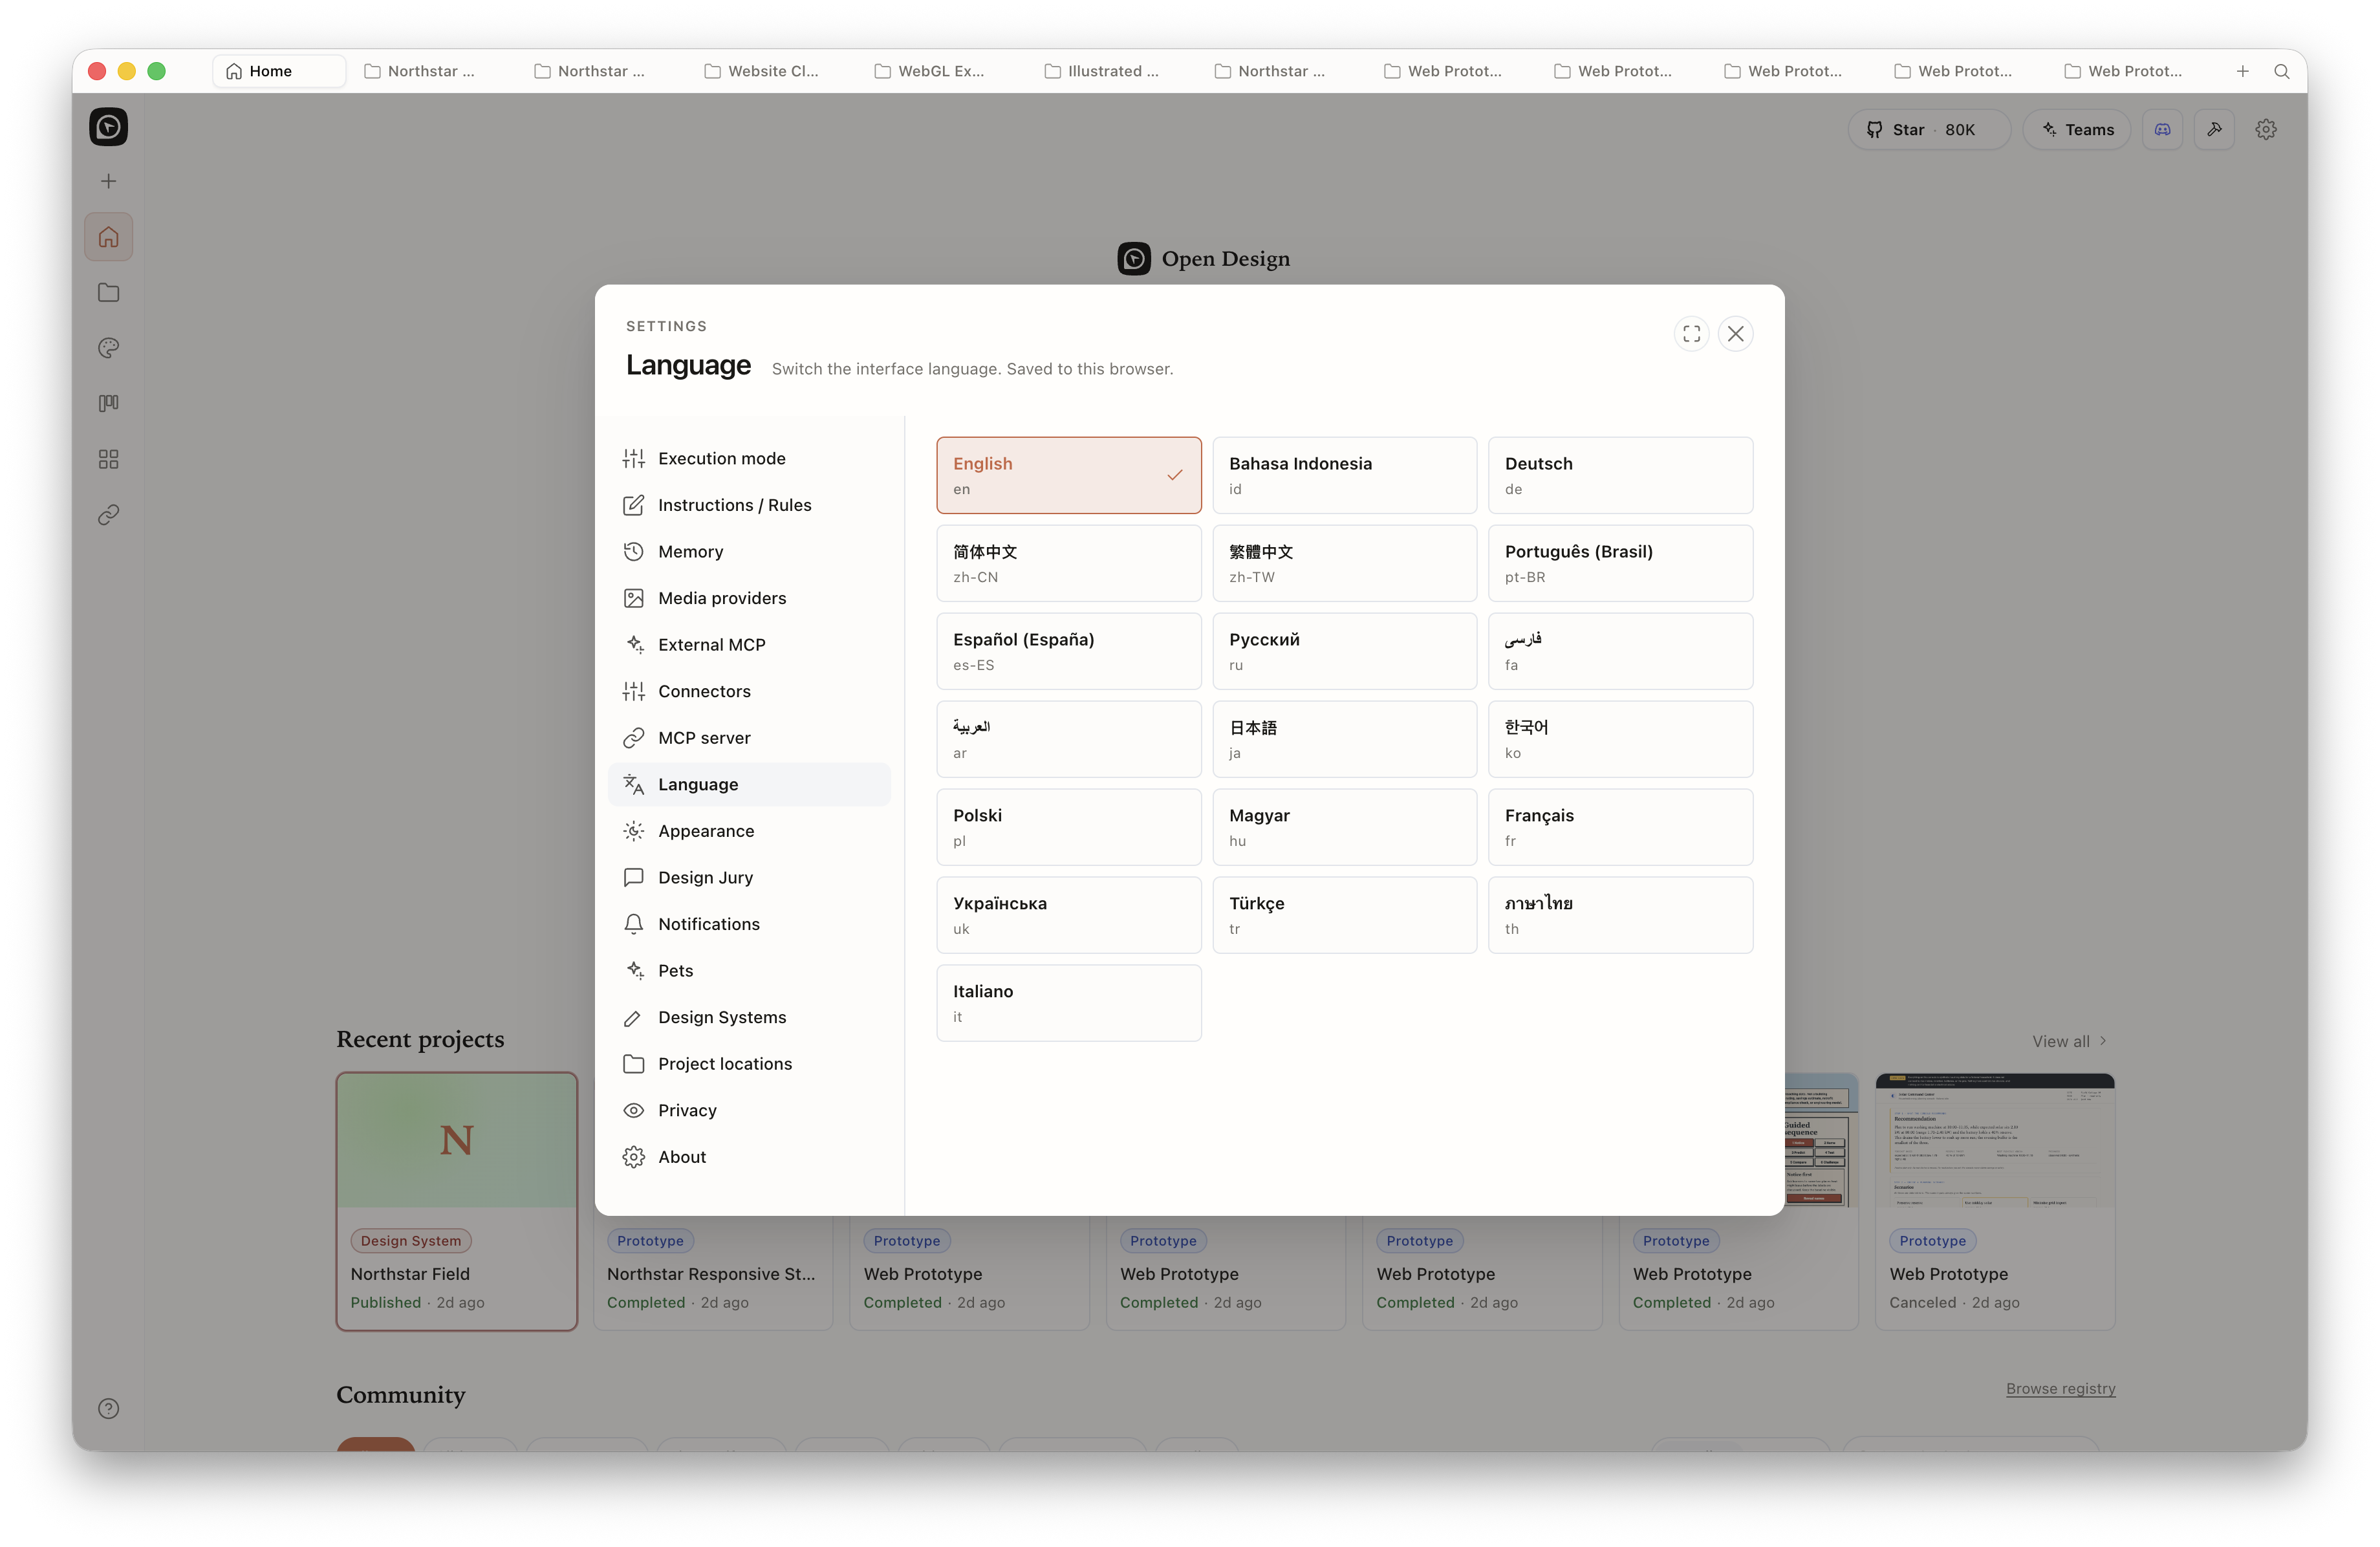Screen dimensions: 2380x1547
Task: Expand settings dialog to fullscreen
Action: 1691,334
